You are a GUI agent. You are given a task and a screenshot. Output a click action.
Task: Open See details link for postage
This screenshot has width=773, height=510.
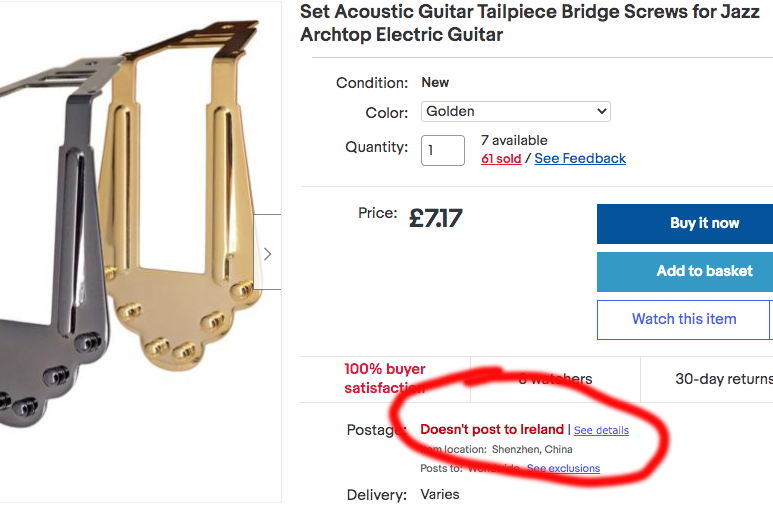click(601, 430)
